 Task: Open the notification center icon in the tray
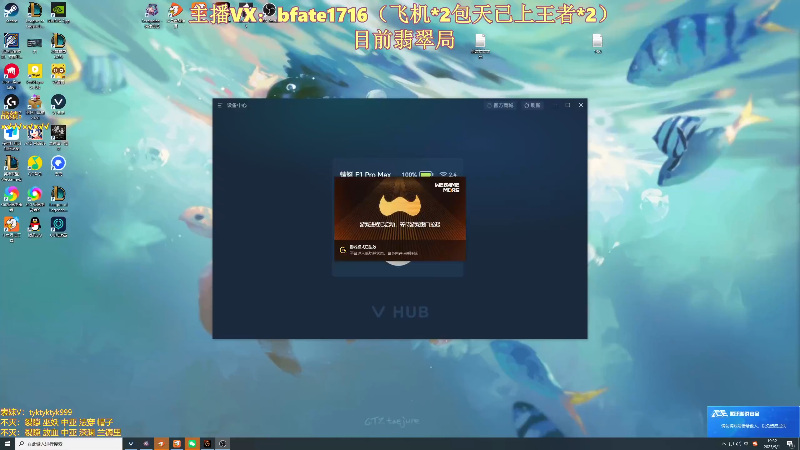tap(790, 444)
